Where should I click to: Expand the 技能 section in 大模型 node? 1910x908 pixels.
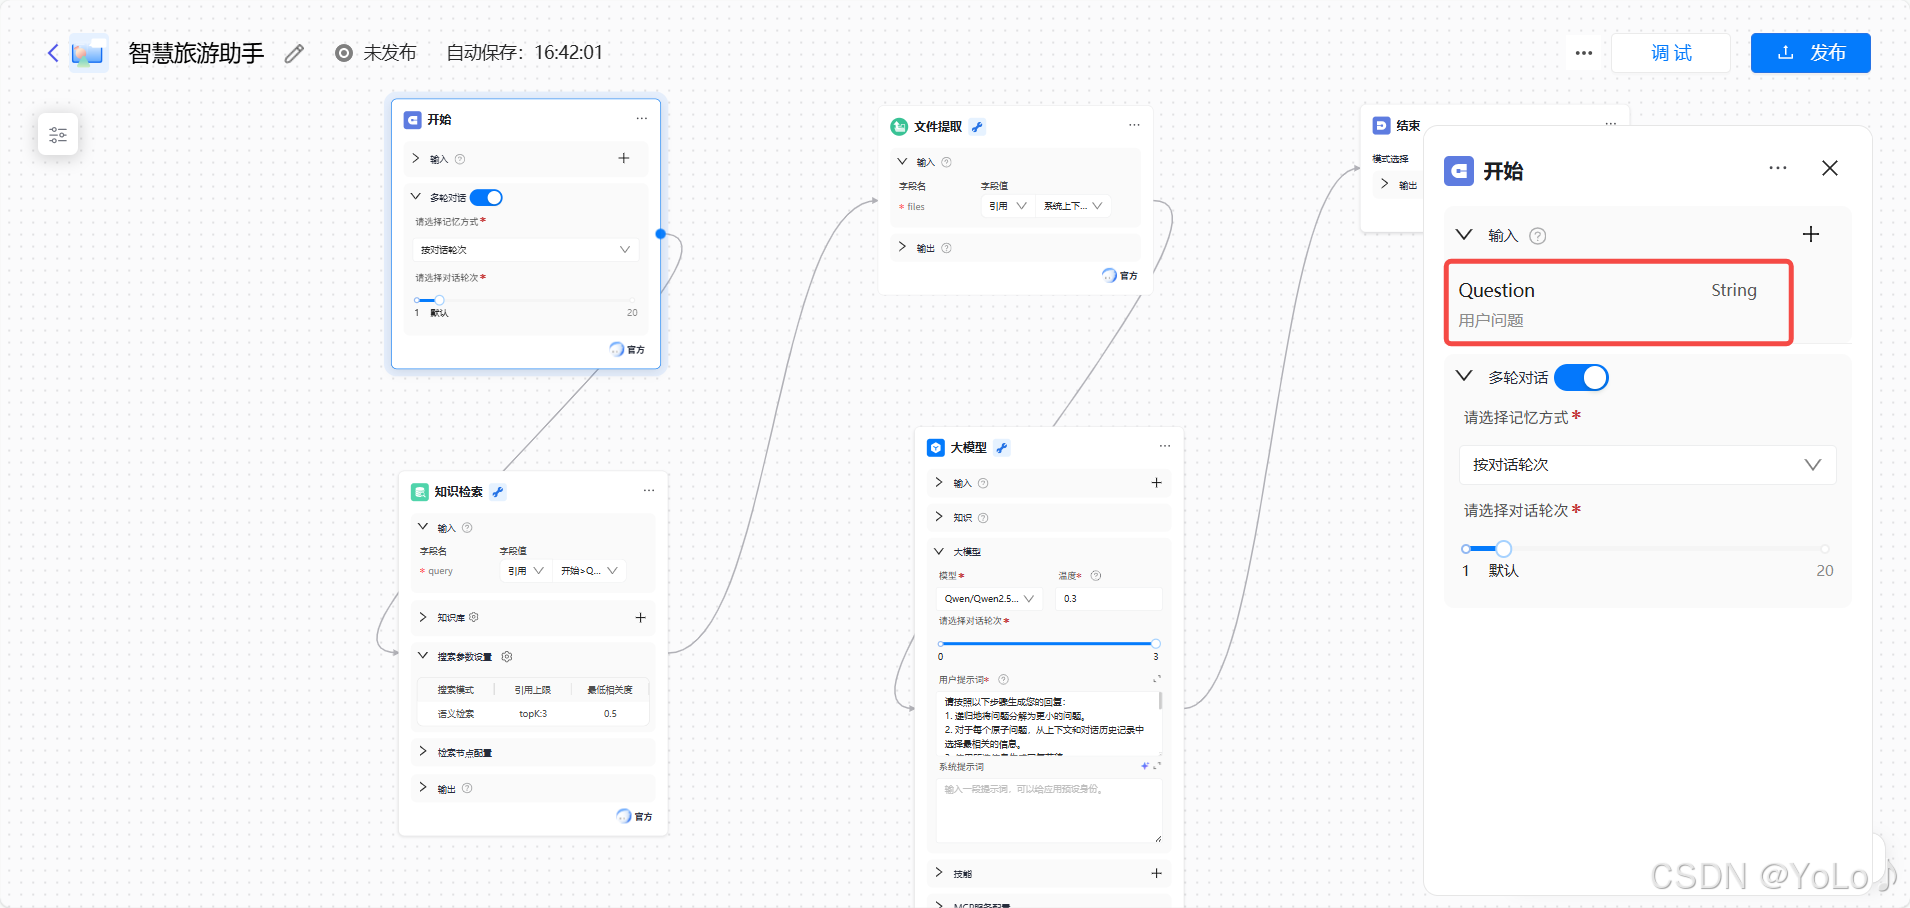pos(939,873)
